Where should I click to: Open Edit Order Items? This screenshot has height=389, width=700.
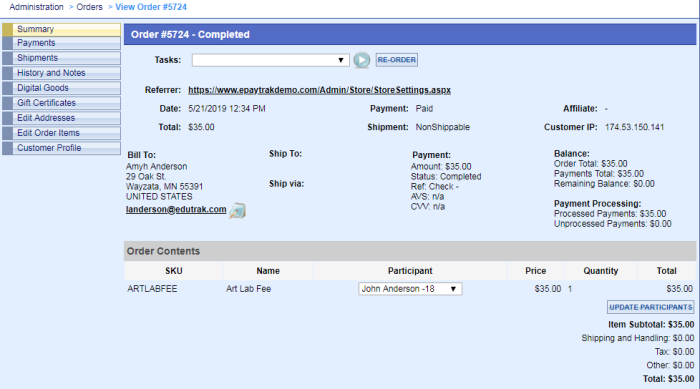pyautogui.click(x=61, y=133)
